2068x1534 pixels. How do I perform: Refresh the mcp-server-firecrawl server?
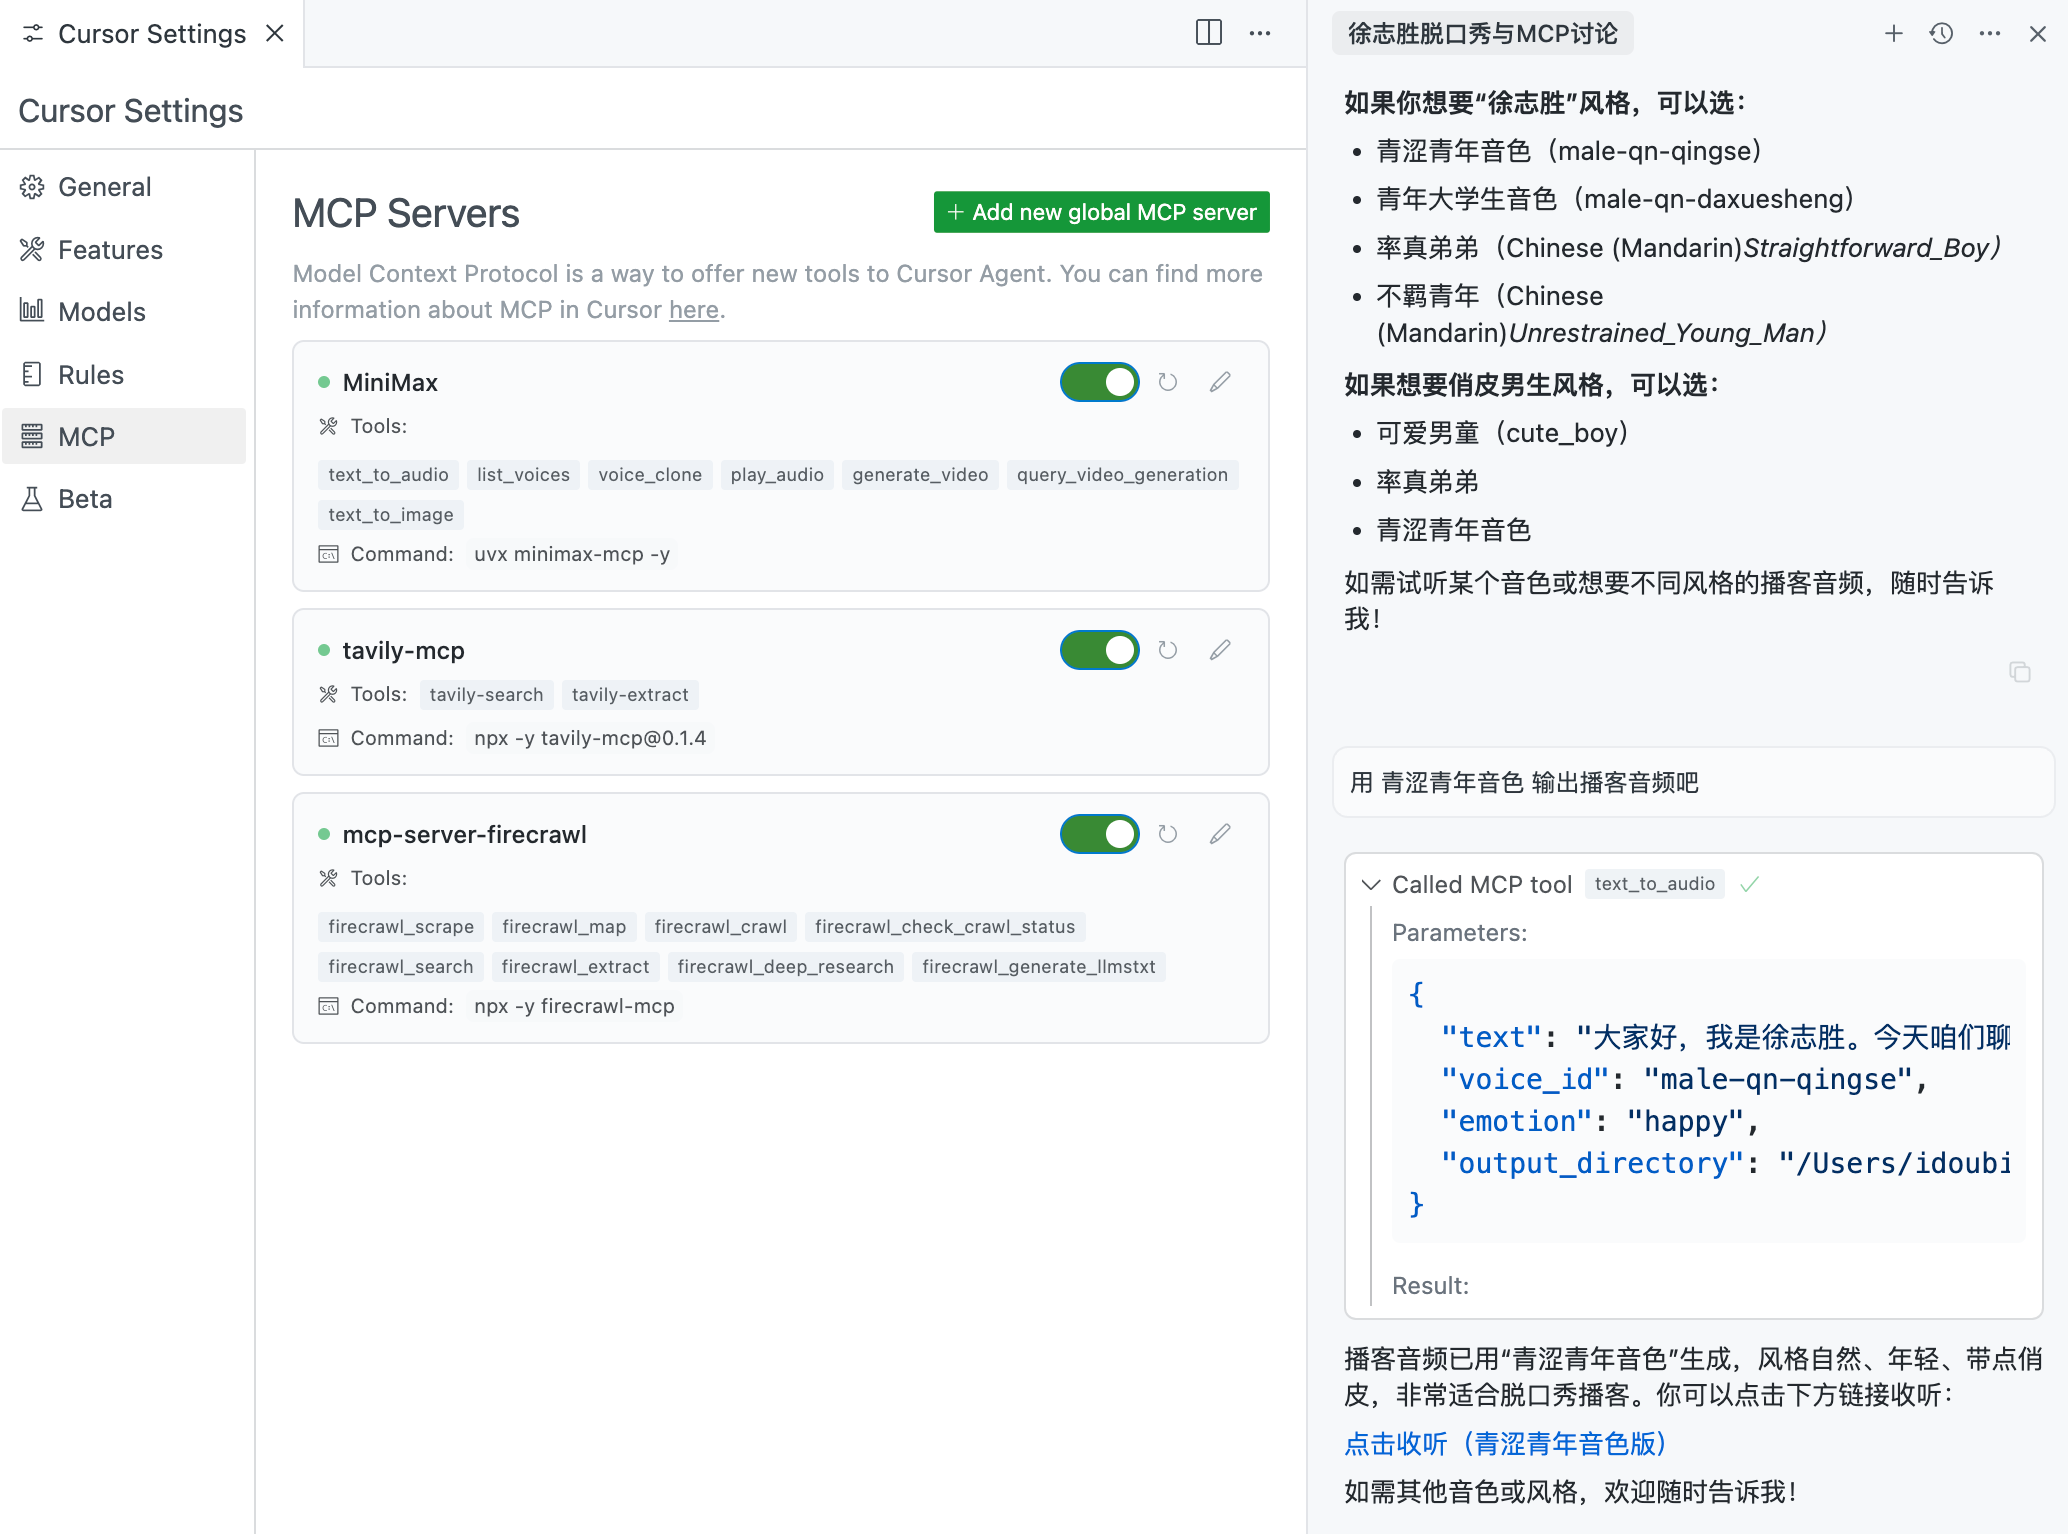[1167, 834]
